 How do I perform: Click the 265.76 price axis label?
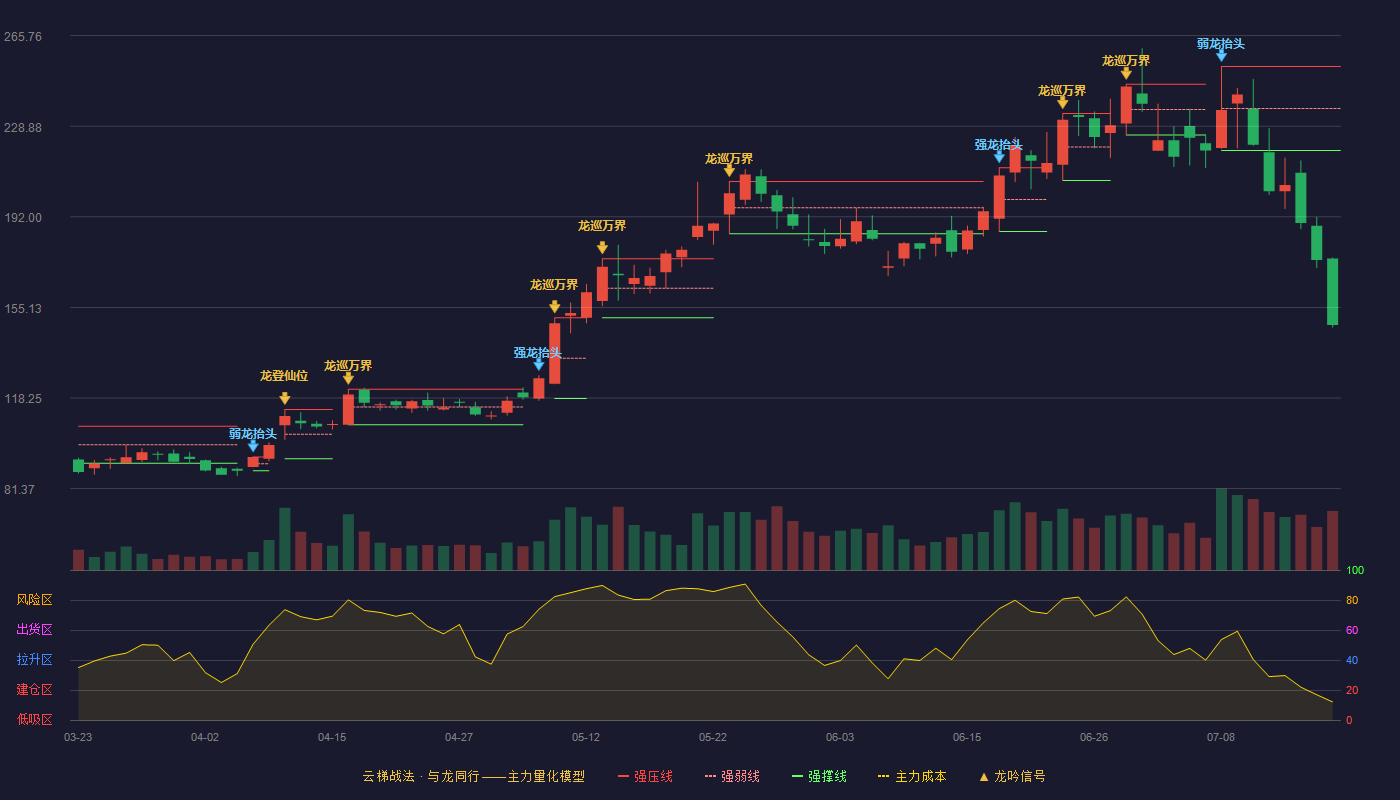[x=23, y=37]
